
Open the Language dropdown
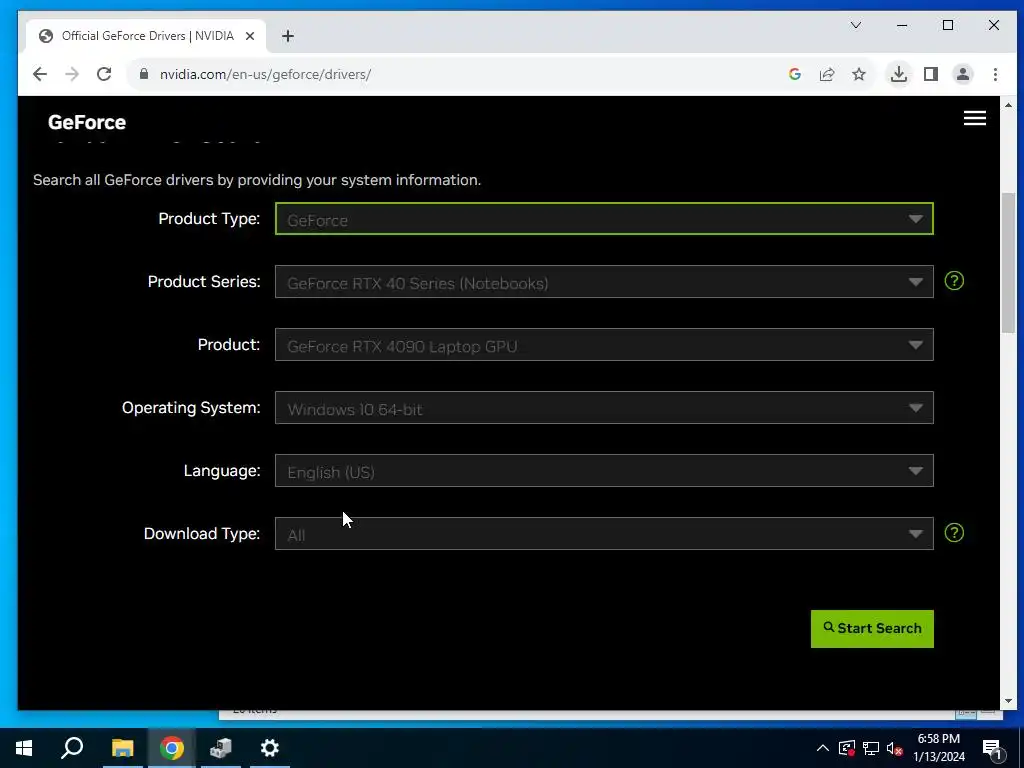pos(604,471)
